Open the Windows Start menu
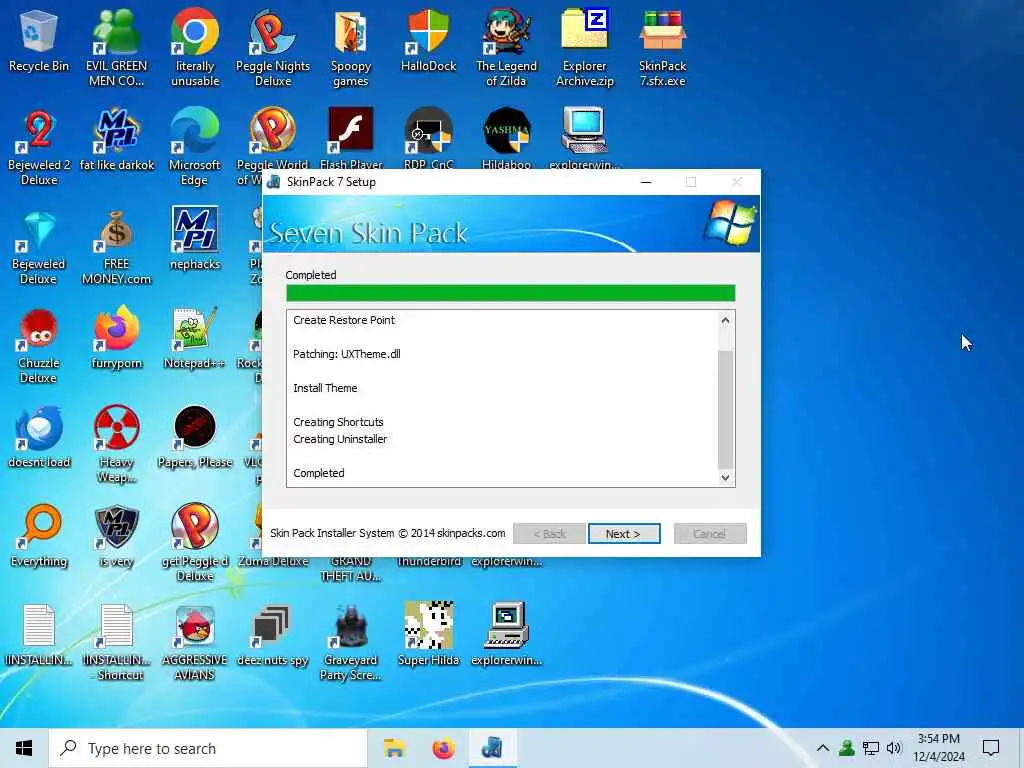This screenshot has height=768, width=1024. pyautogui.click(x=24, y=748)
